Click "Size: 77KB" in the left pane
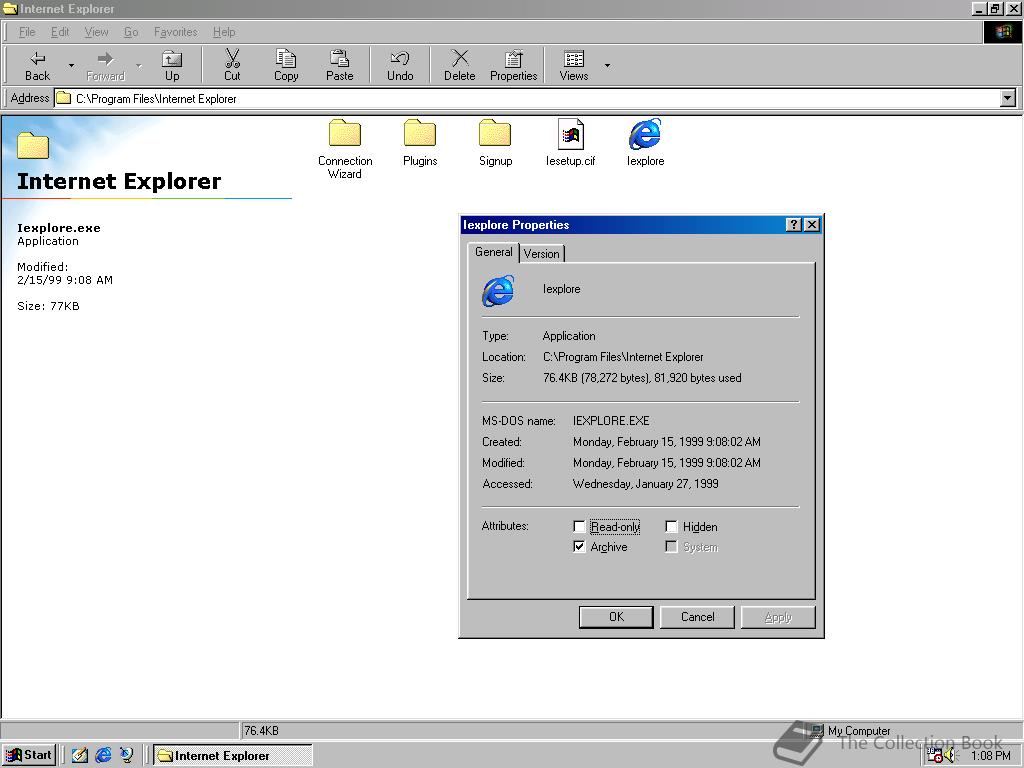The image size is (1024, 768). pyautogui.click(x=48, y=306)
